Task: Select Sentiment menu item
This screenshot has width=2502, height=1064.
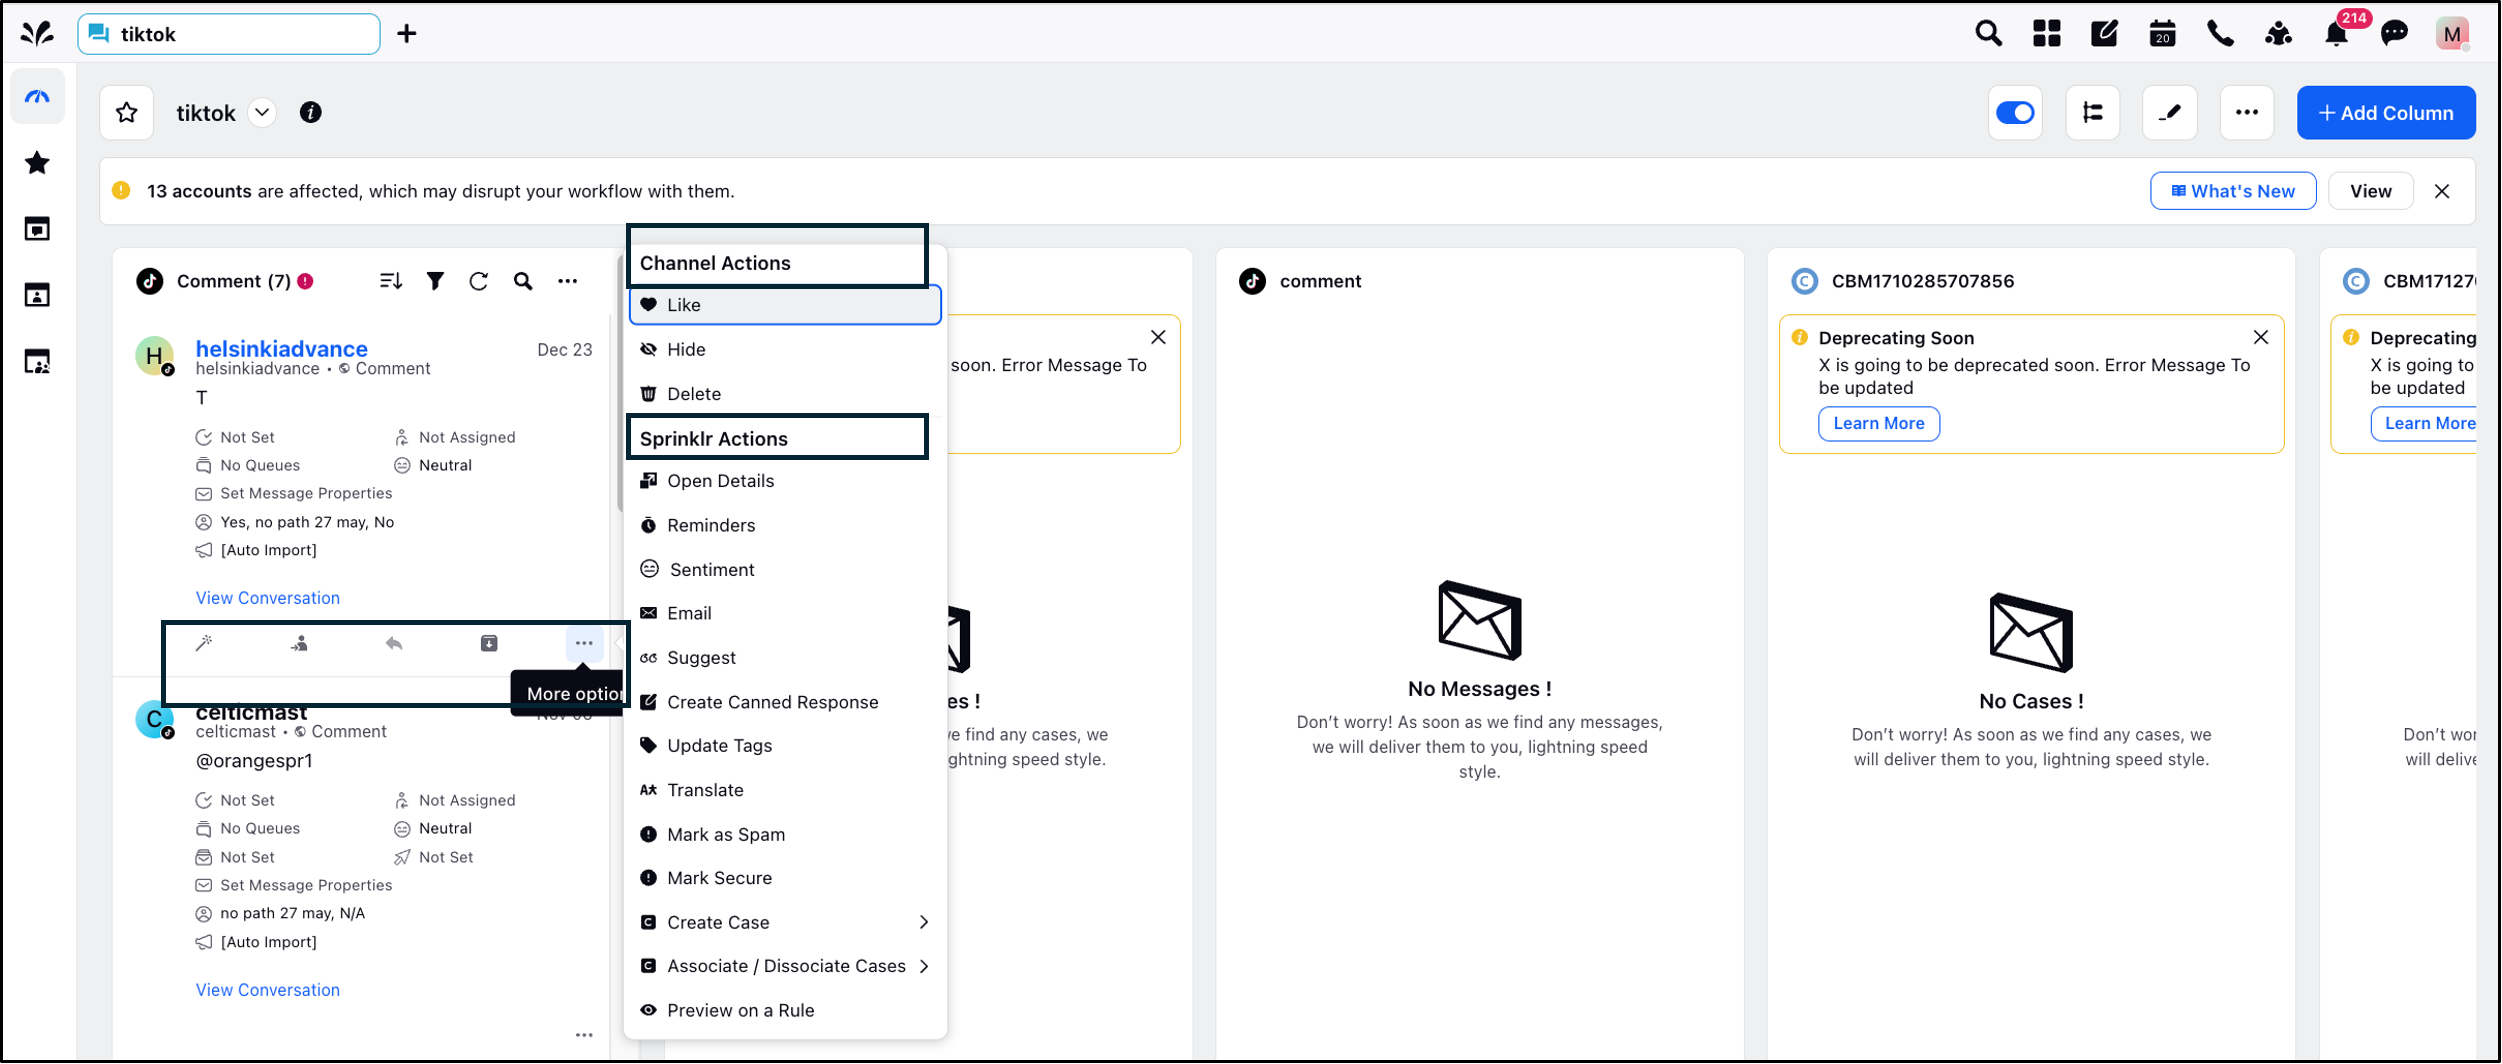Action: pos(785,570)
